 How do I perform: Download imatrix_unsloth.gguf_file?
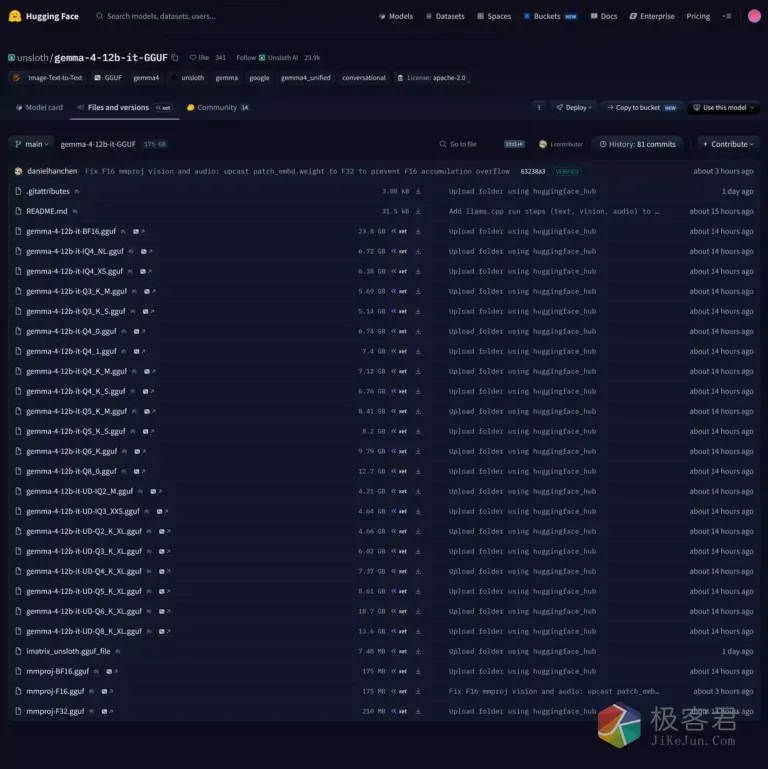click(418, 651)
